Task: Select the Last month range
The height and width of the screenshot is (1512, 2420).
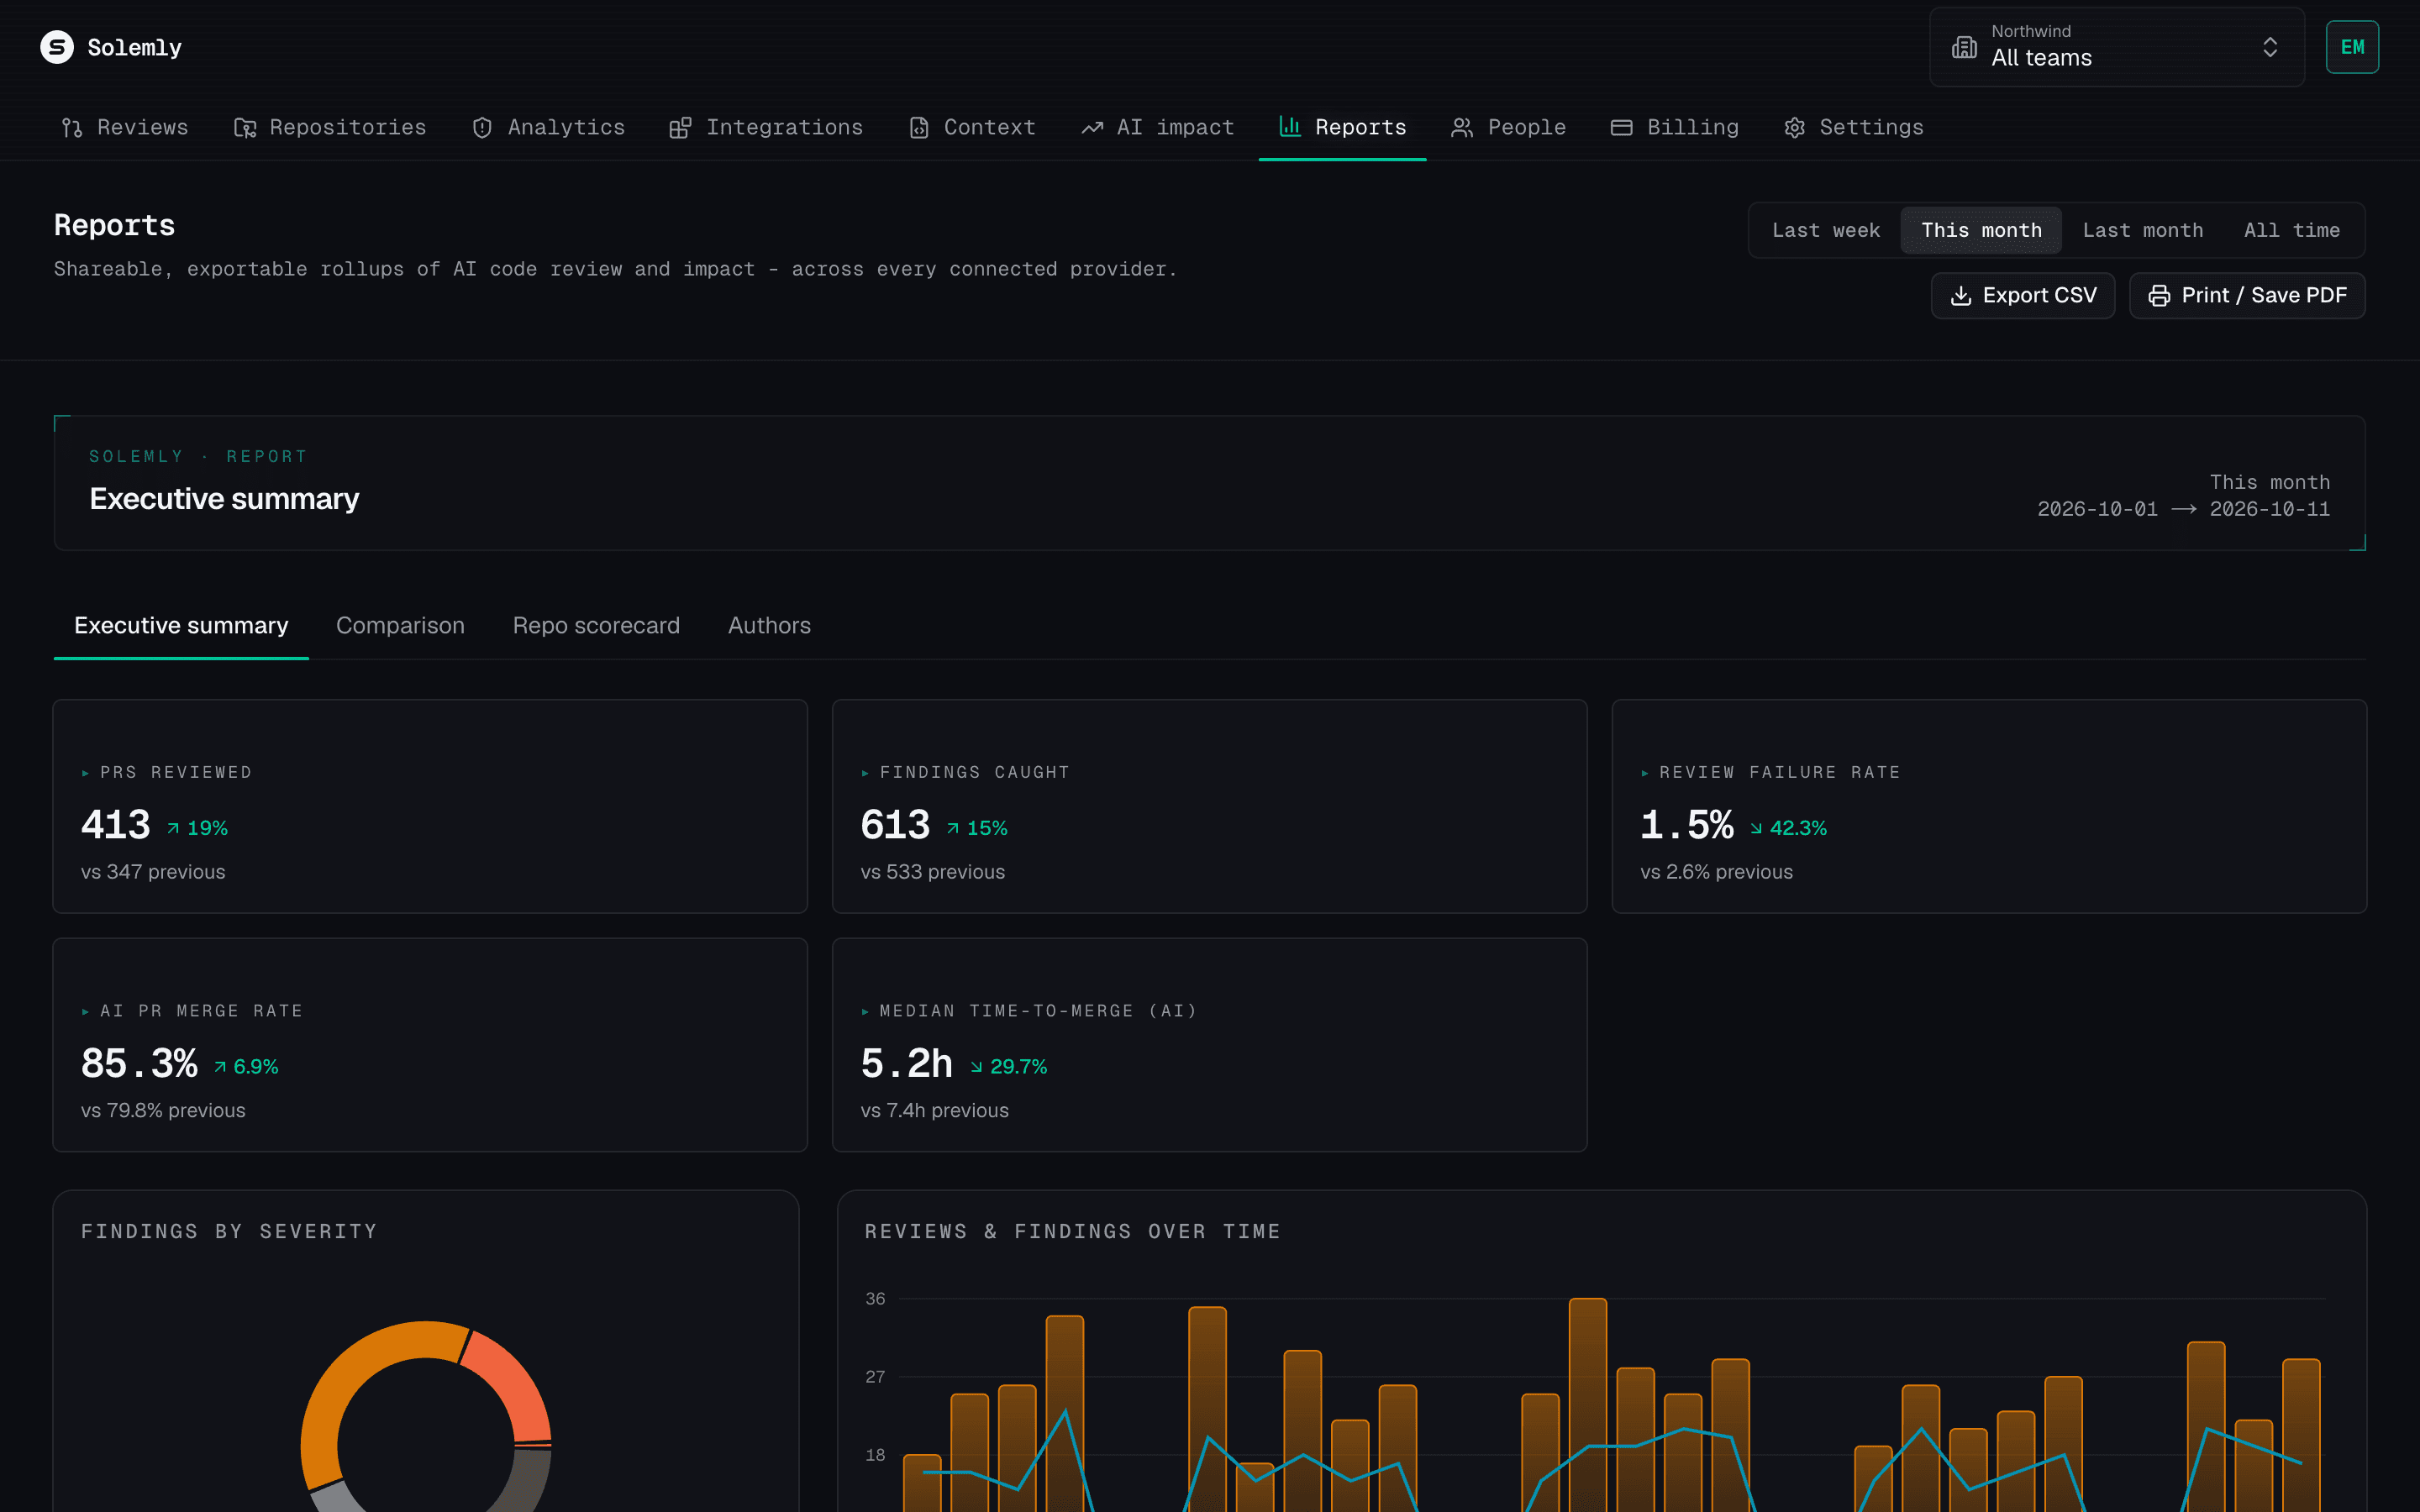Action: click(x=2143, y=230)
